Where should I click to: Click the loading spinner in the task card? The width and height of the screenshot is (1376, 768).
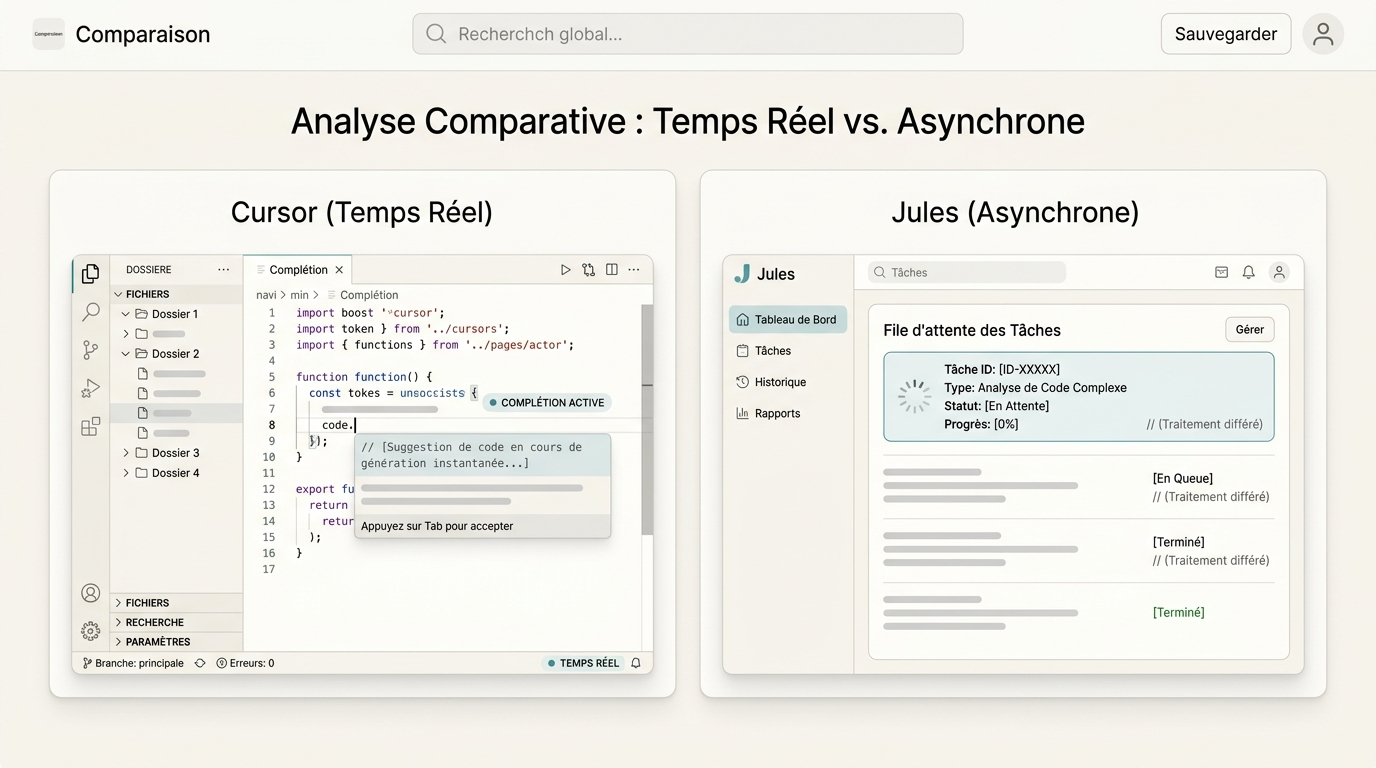[914, 396]
